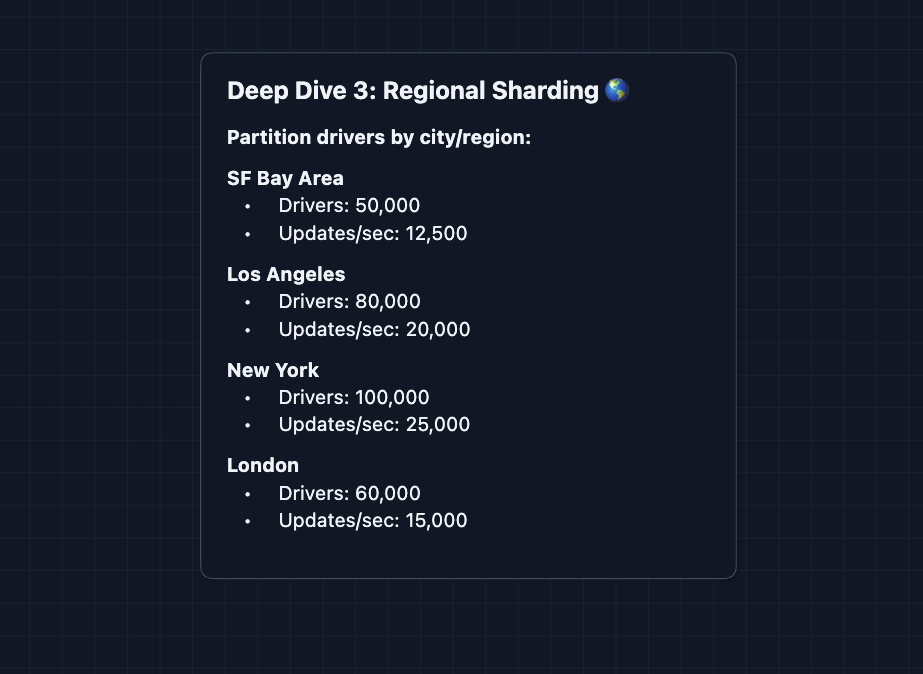Click the Updates/sec: 20,000 line

tap(374, 329)
